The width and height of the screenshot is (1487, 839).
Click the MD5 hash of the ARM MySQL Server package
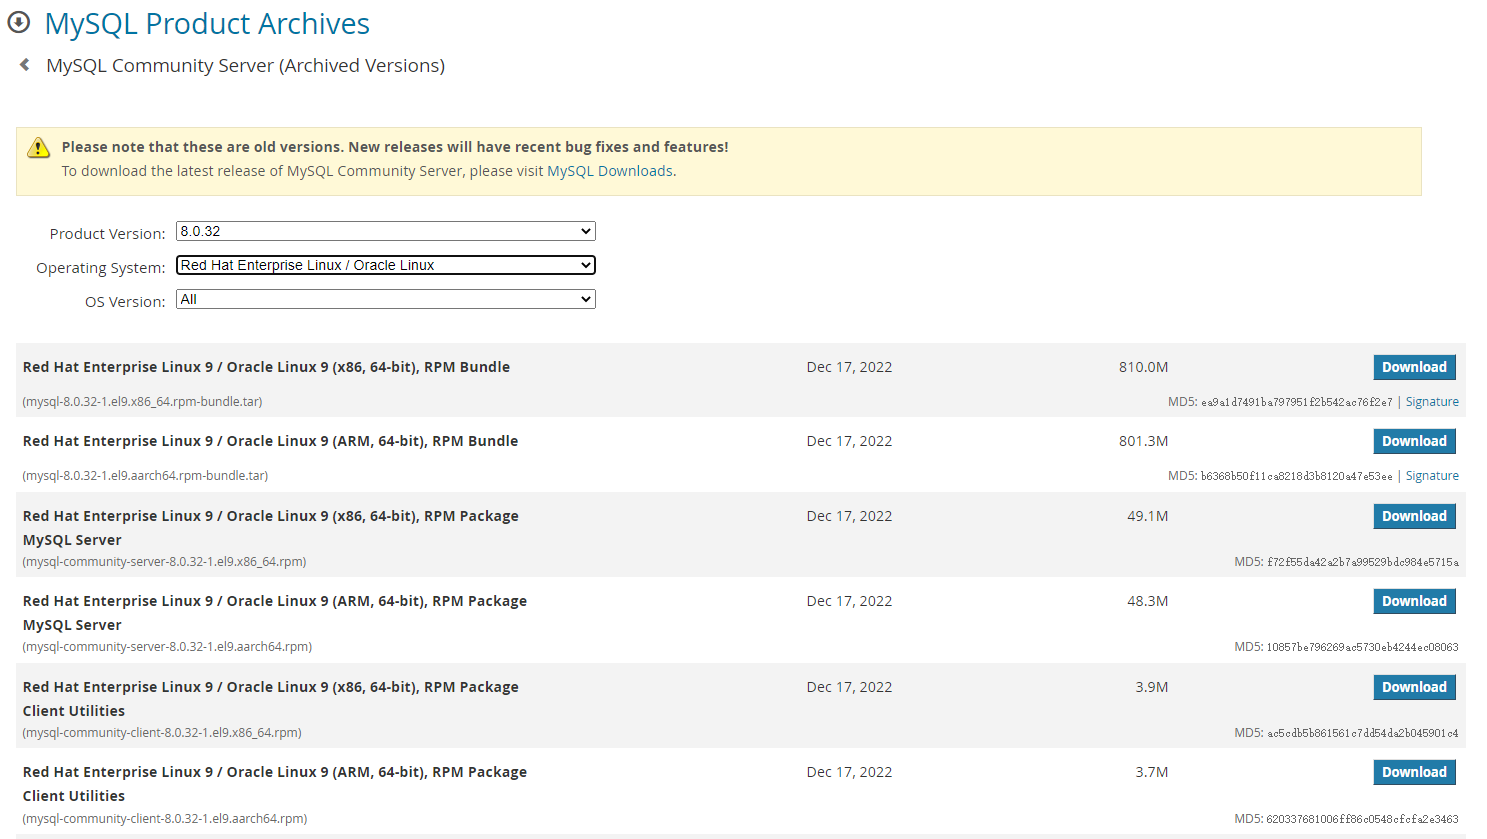[x=1362, y=647]
